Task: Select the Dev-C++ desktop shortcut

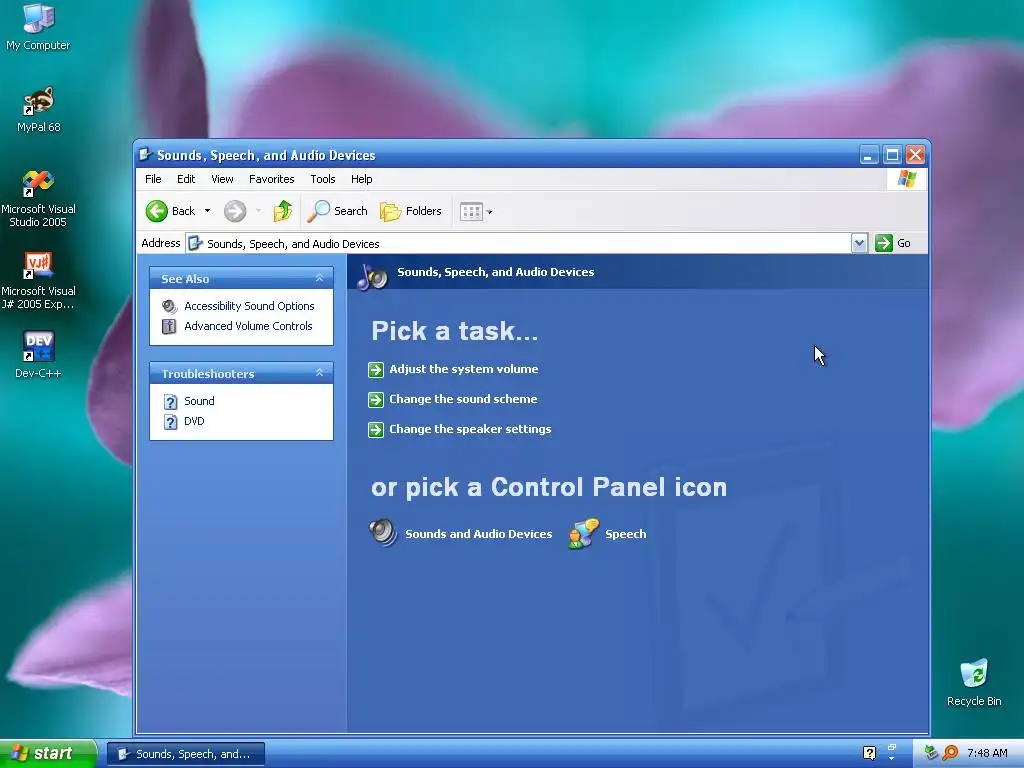Action: click(x=38, y=355)
